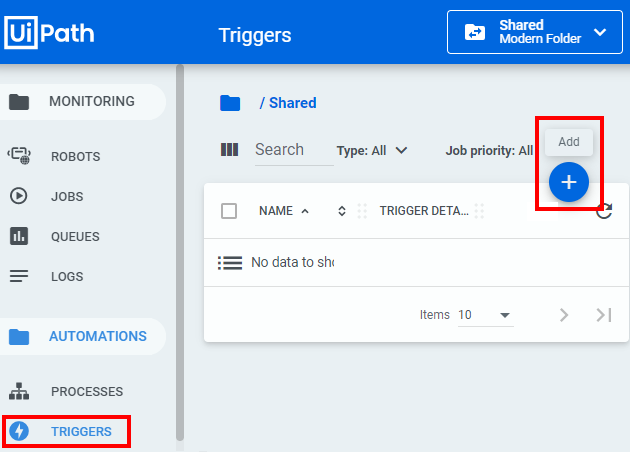Change items per page dropdown
The height and width of the screenshot is (452, 630).
tap(485, 315)
